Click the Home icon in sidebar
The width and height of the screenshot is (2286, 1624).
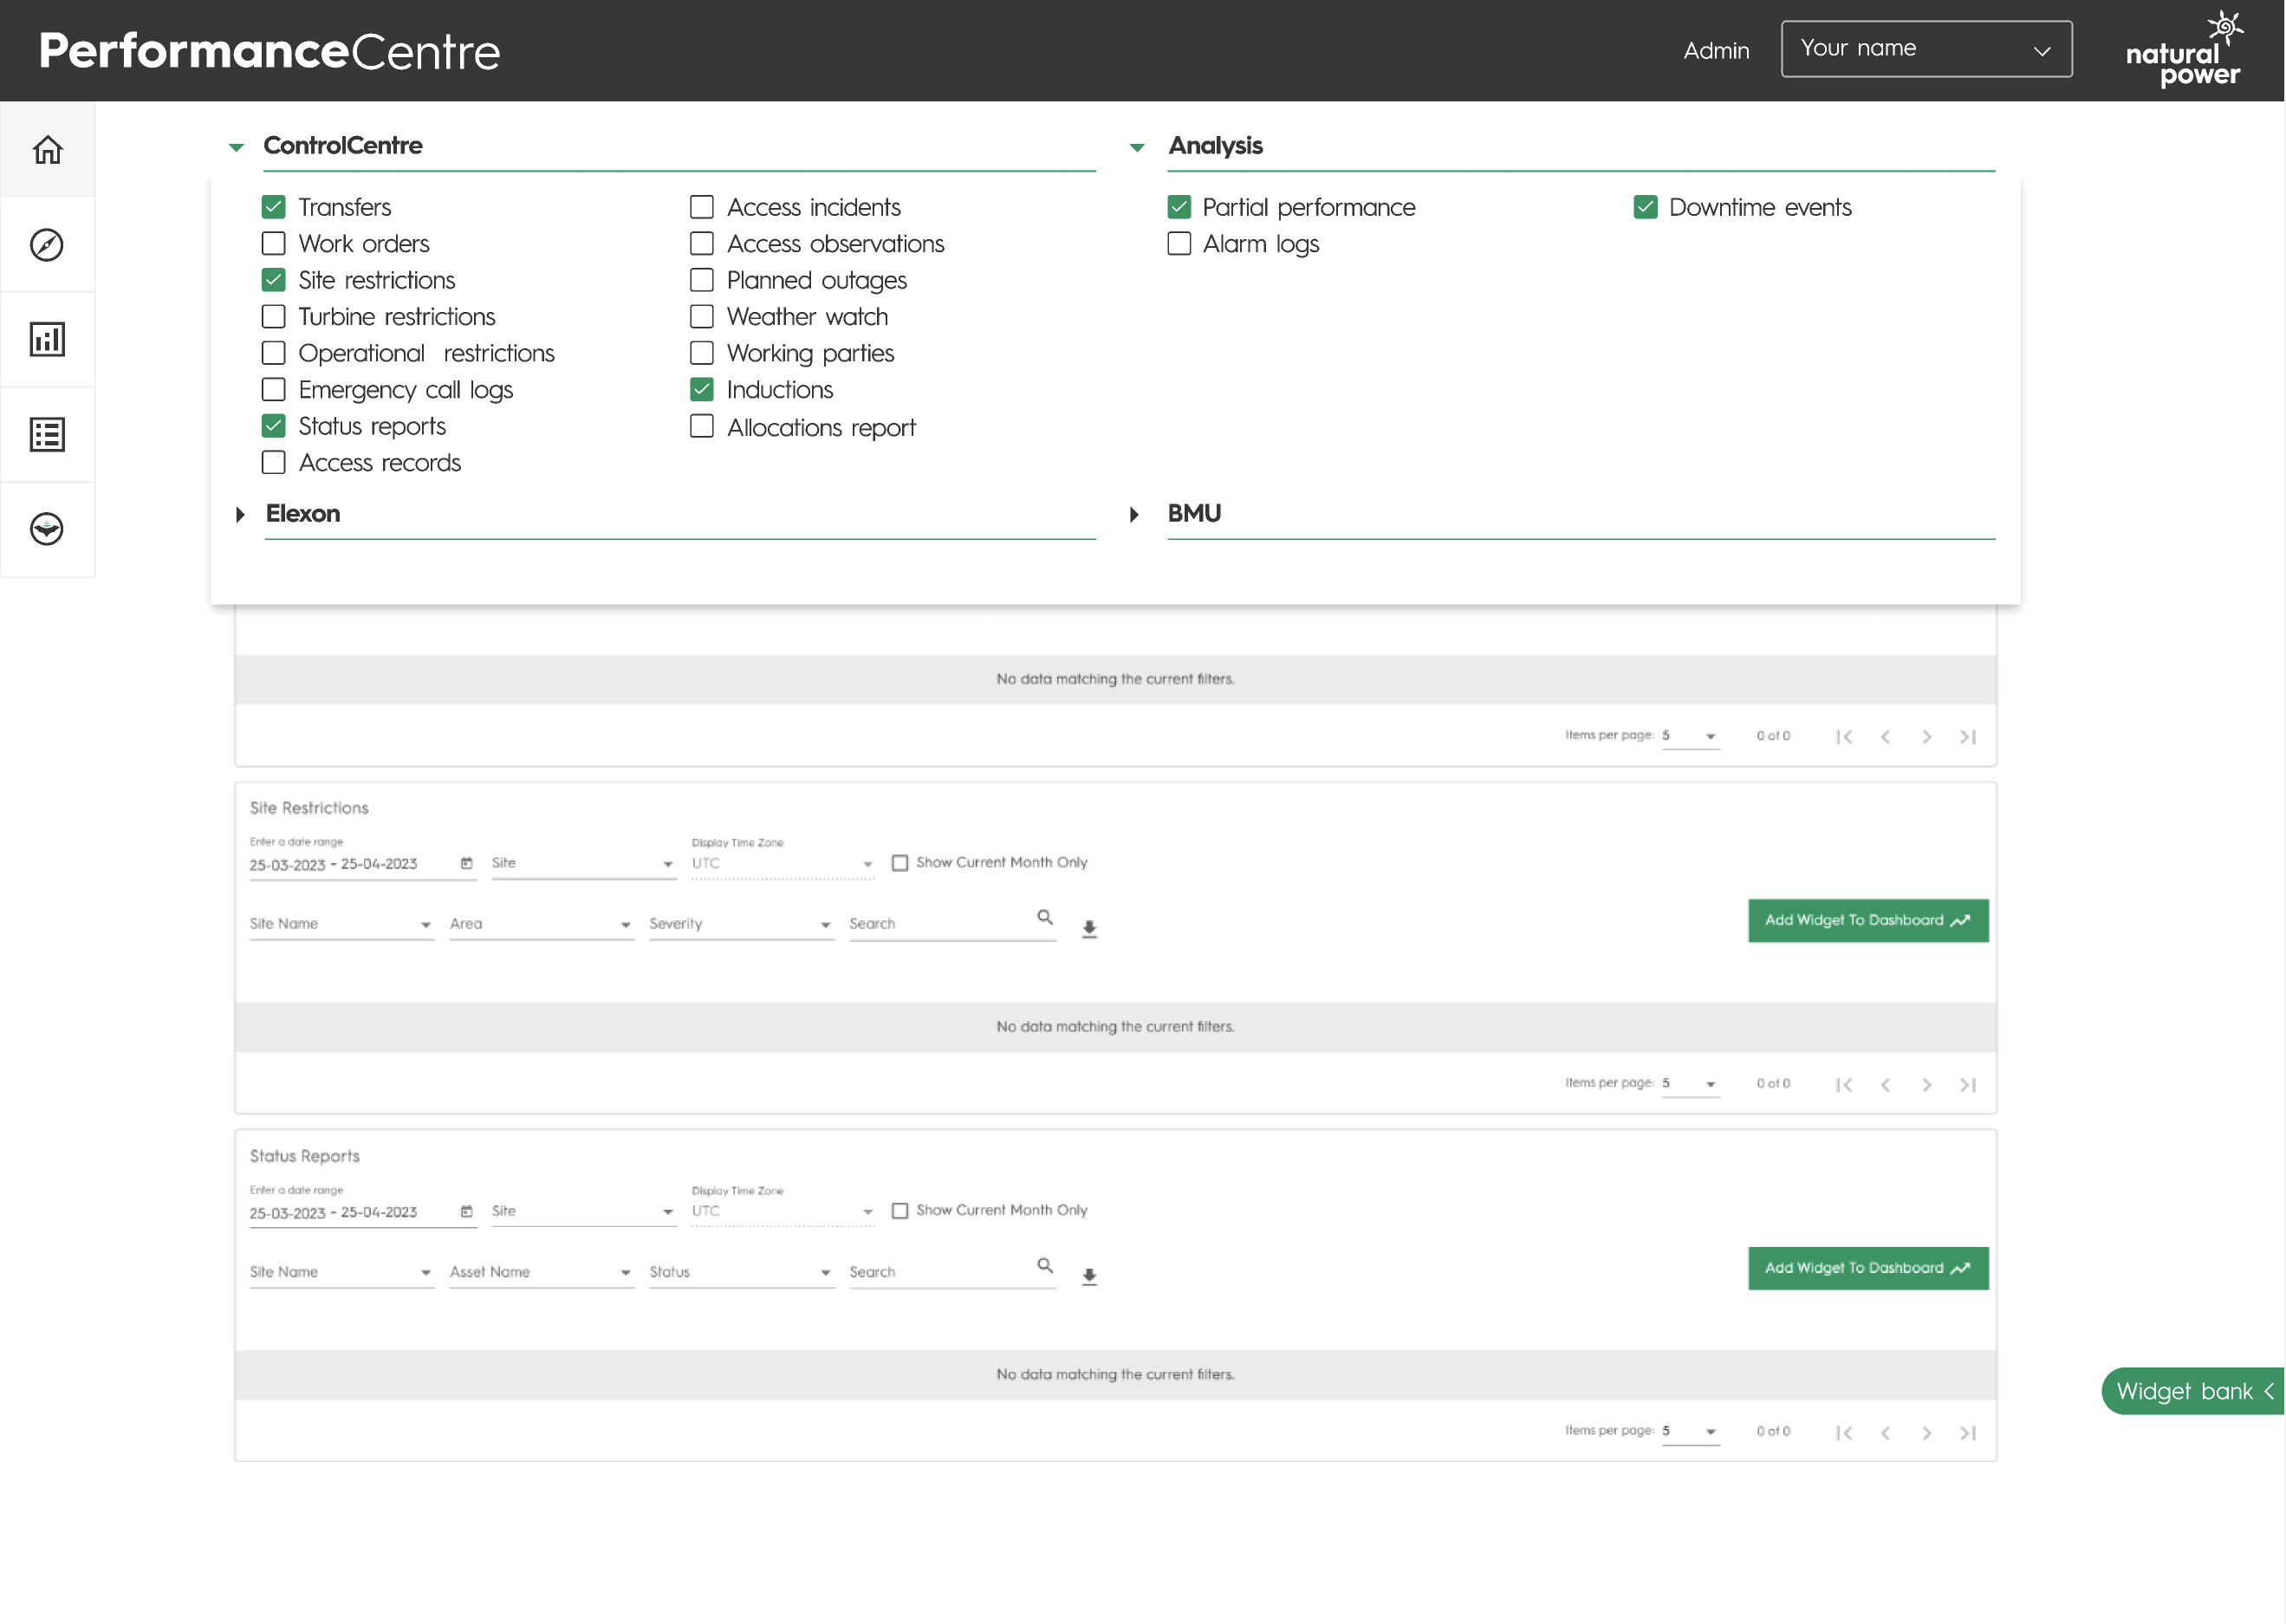(47, 150)
